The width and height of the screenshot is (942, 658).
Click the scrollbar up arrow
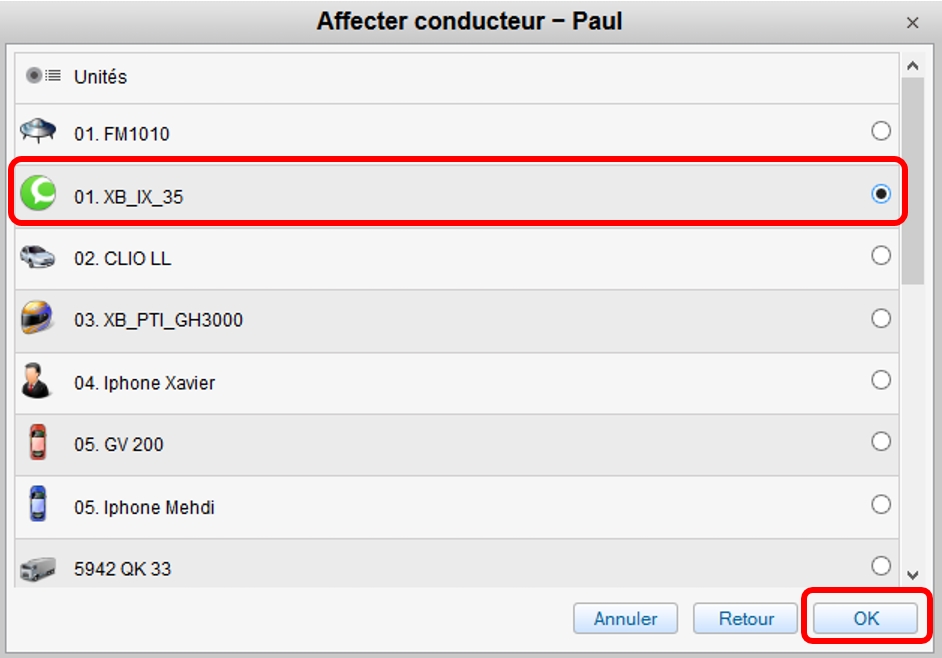913,66
